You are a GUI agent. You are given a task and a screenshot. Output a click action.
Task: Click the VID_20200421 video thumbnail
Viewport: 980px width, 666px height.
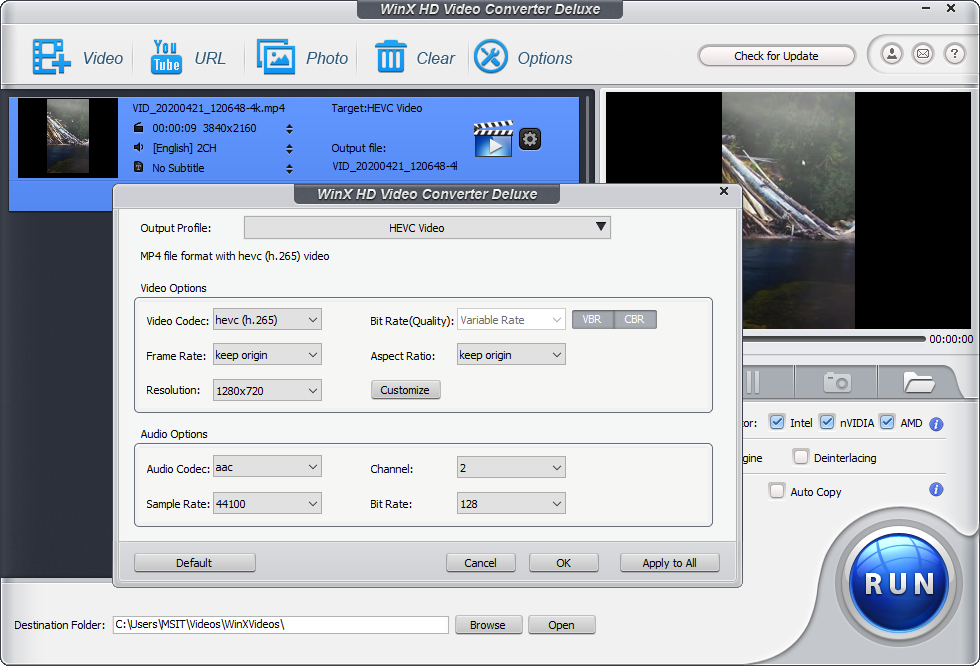coord(66,137)
